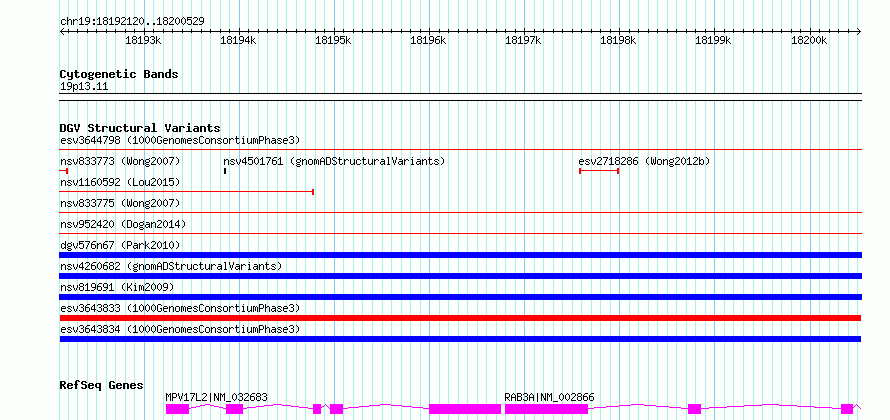This screenshot has width=890, height=420.
Task: Click the nsv833775 thin red line
Action: (460, 212)
